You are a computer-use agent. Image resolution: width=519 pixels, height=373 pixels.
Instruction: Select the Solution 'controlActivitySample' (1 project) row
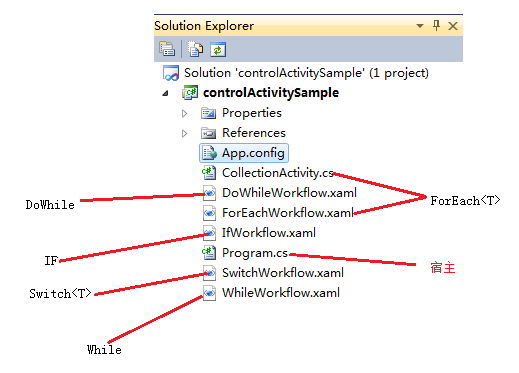(x=306, y=73)
